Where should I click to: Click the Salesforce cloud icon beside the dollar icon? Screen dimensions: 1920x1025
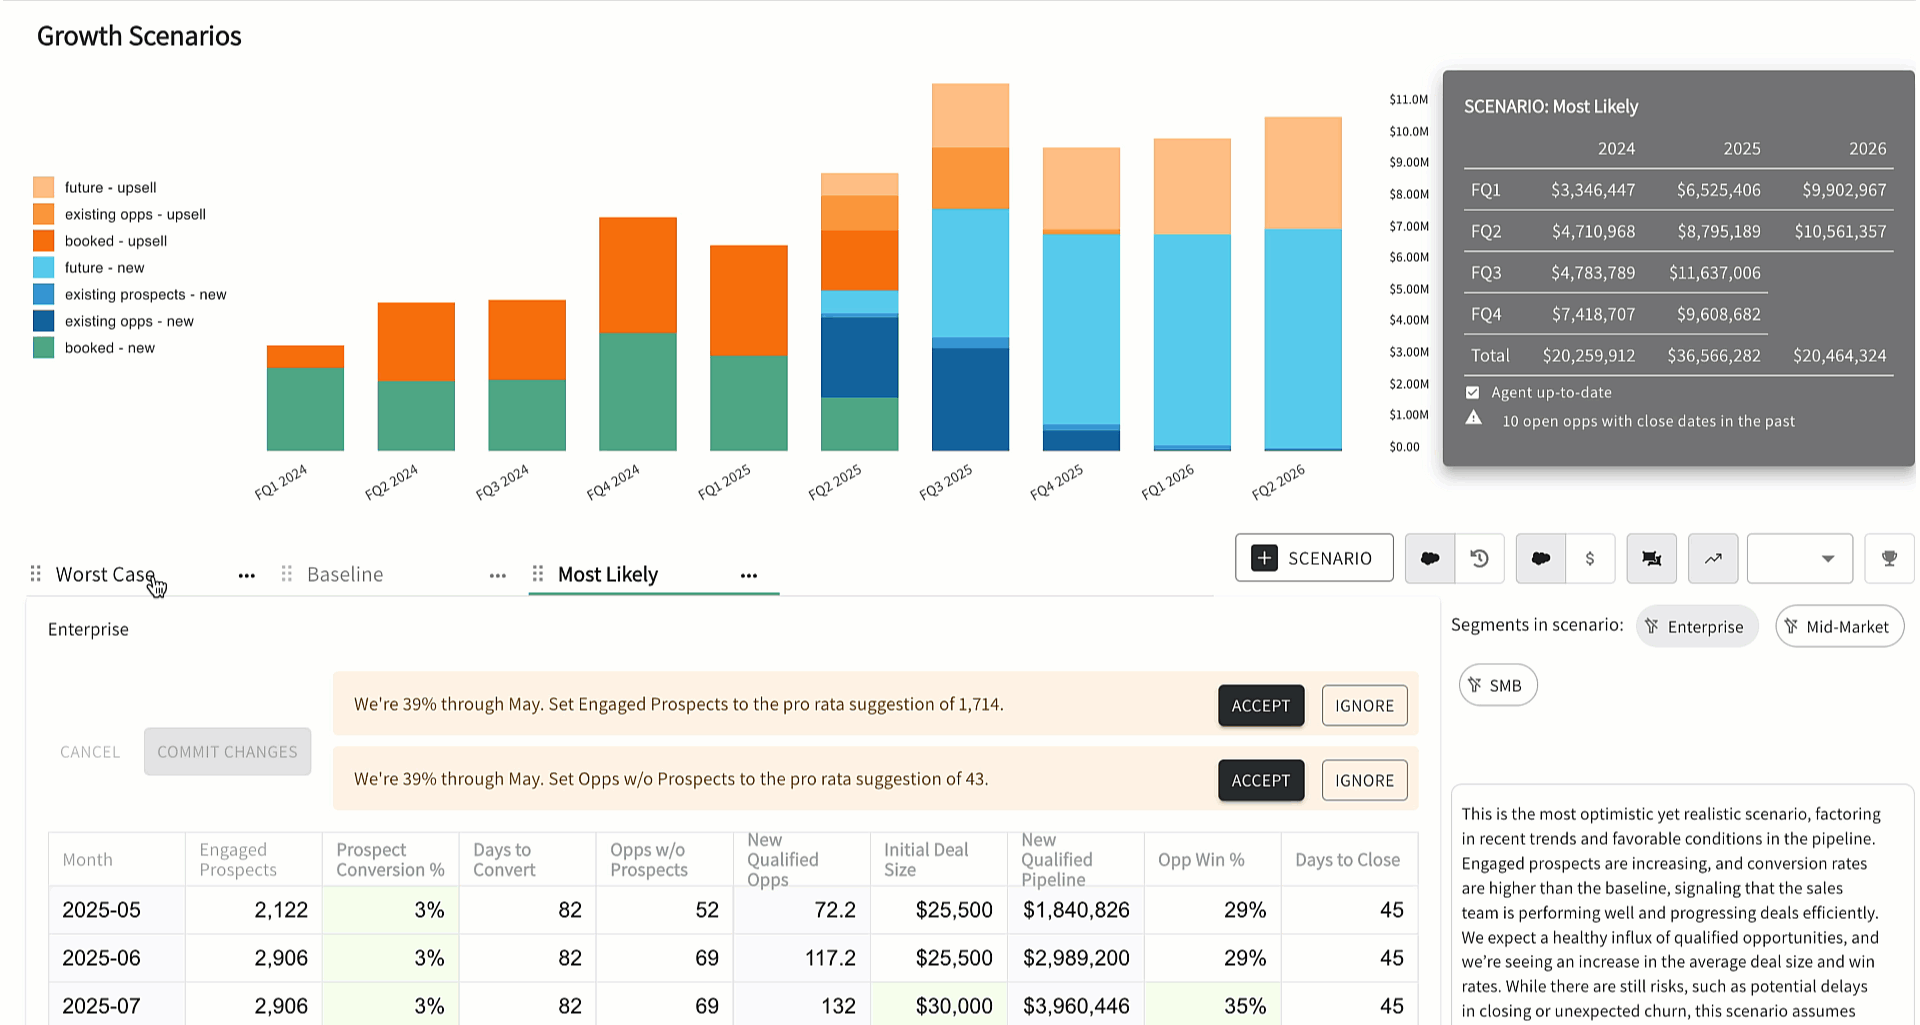tap(1541, 558)
